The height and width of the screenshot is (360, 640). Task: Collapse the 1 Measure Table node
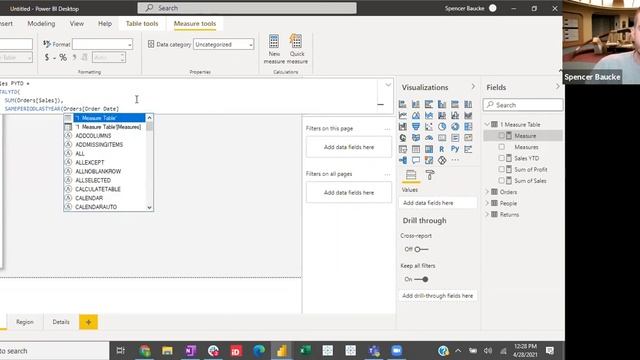(x=487, y=124)
